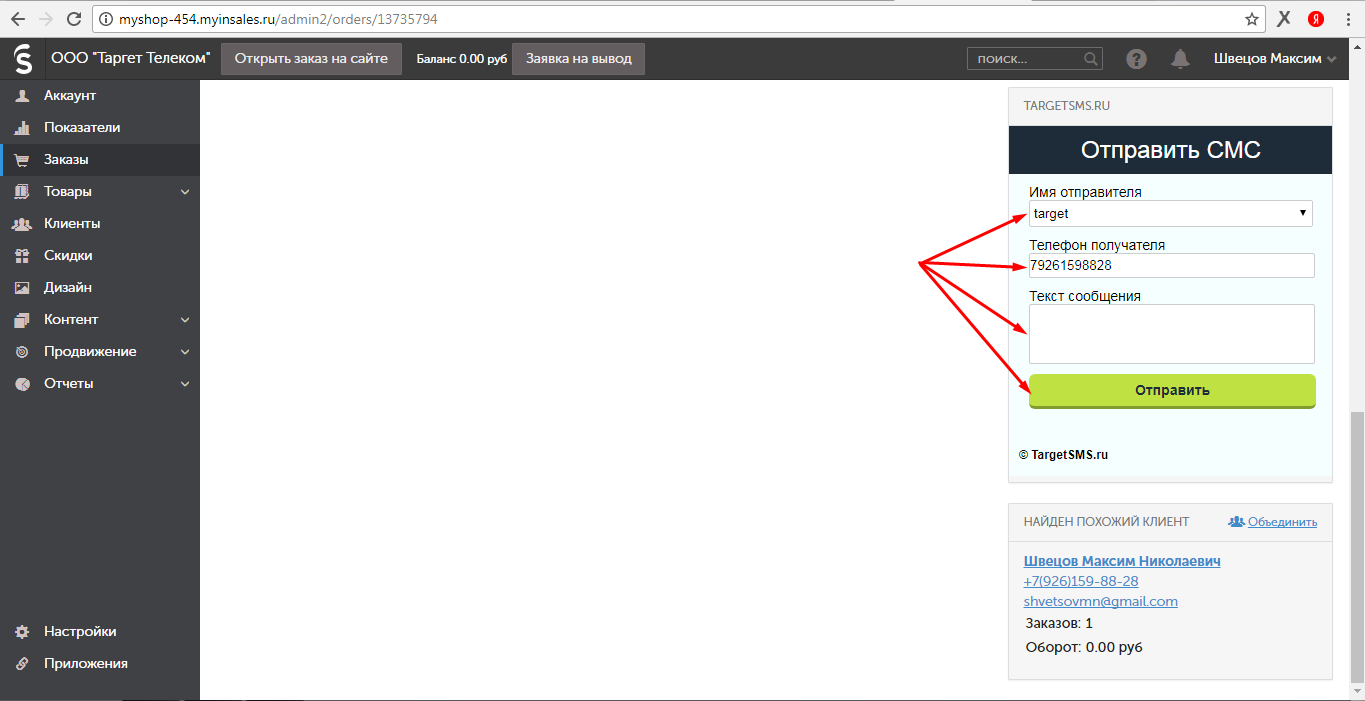
Task: Expand the Товары submenu chevron
Action: 185,192
